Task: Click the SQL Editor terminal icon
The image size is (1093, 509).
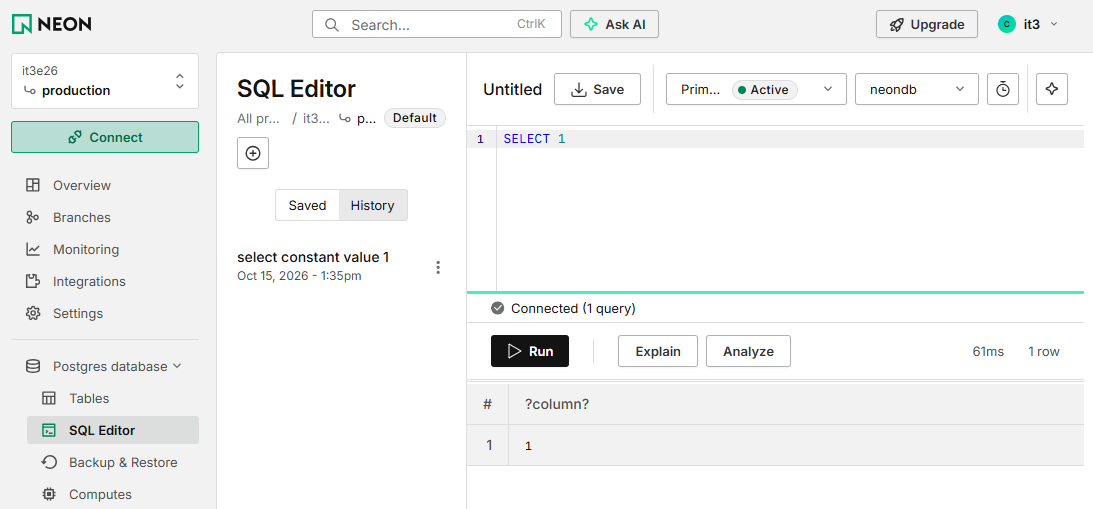Action: [x=49, y=431]
